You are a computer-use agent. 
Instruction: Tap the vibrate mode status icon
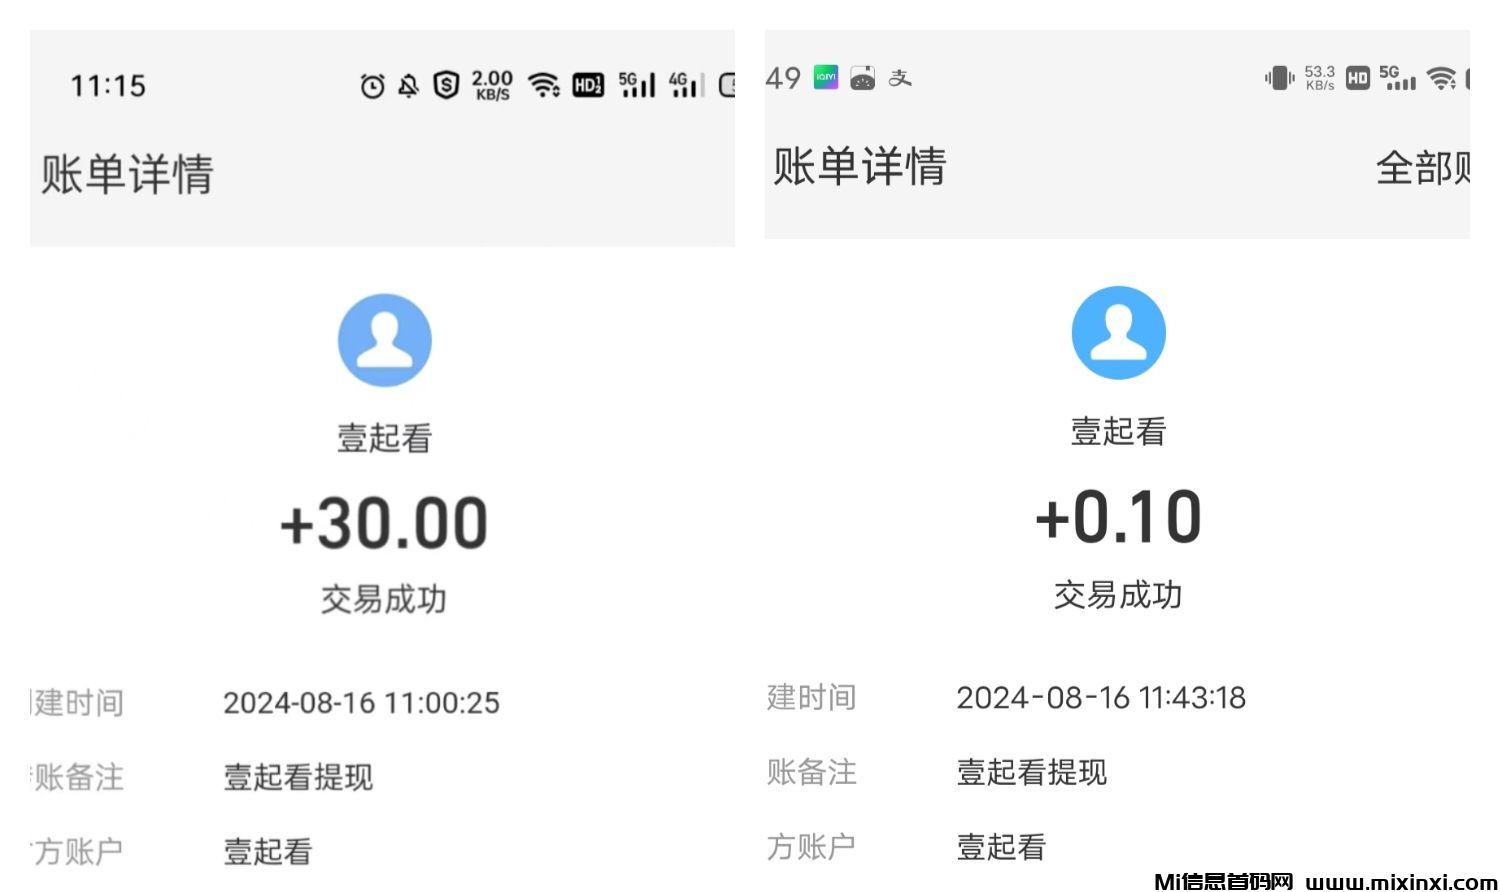pos(1279,78)
